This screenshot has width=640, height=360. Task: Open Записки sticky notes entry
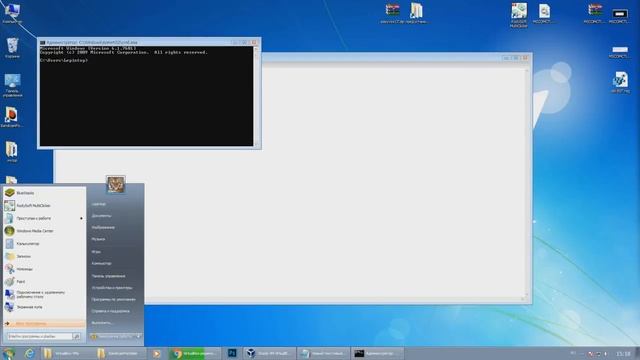(x=44, y=256)
